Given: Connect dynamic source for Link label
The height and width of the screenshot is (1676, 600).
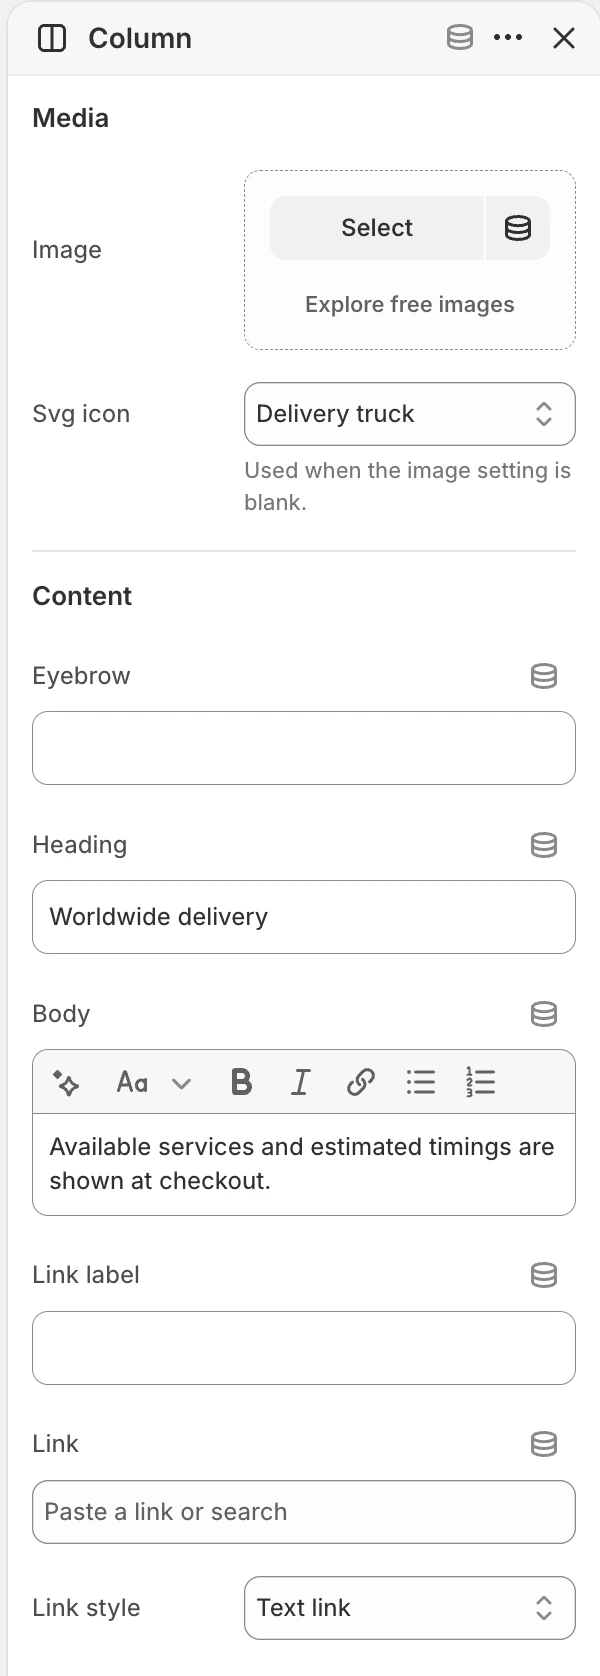Looking at the screenshot, I should [x=544, y=1275].
